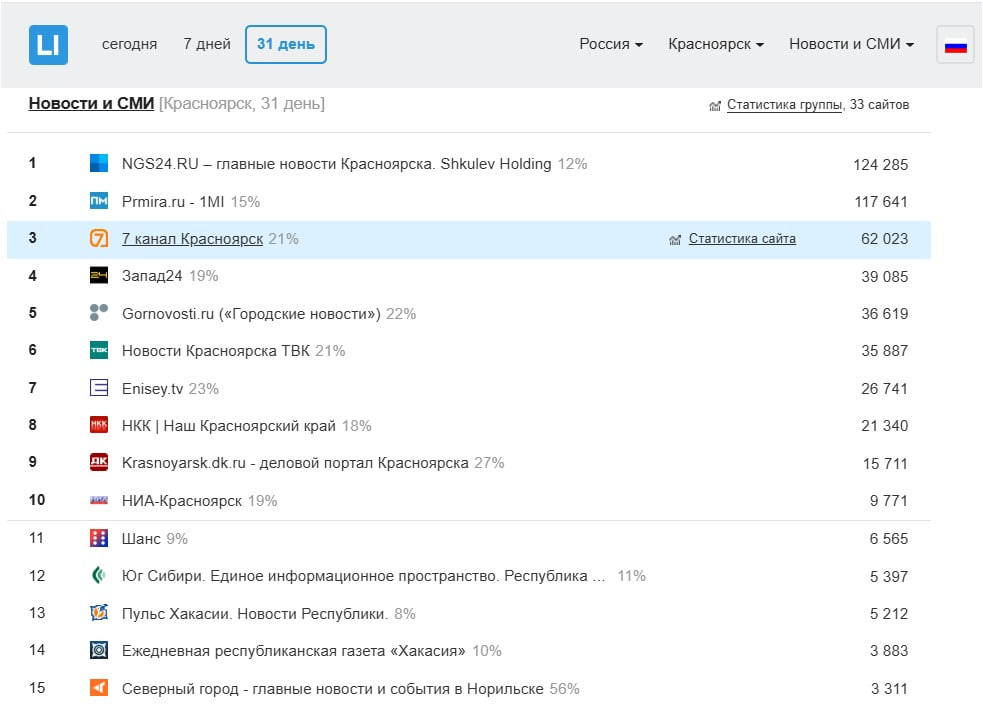Click the Пульс Хакасии site title
Viewport: 983px width, 706px height.
click(255, 613)
